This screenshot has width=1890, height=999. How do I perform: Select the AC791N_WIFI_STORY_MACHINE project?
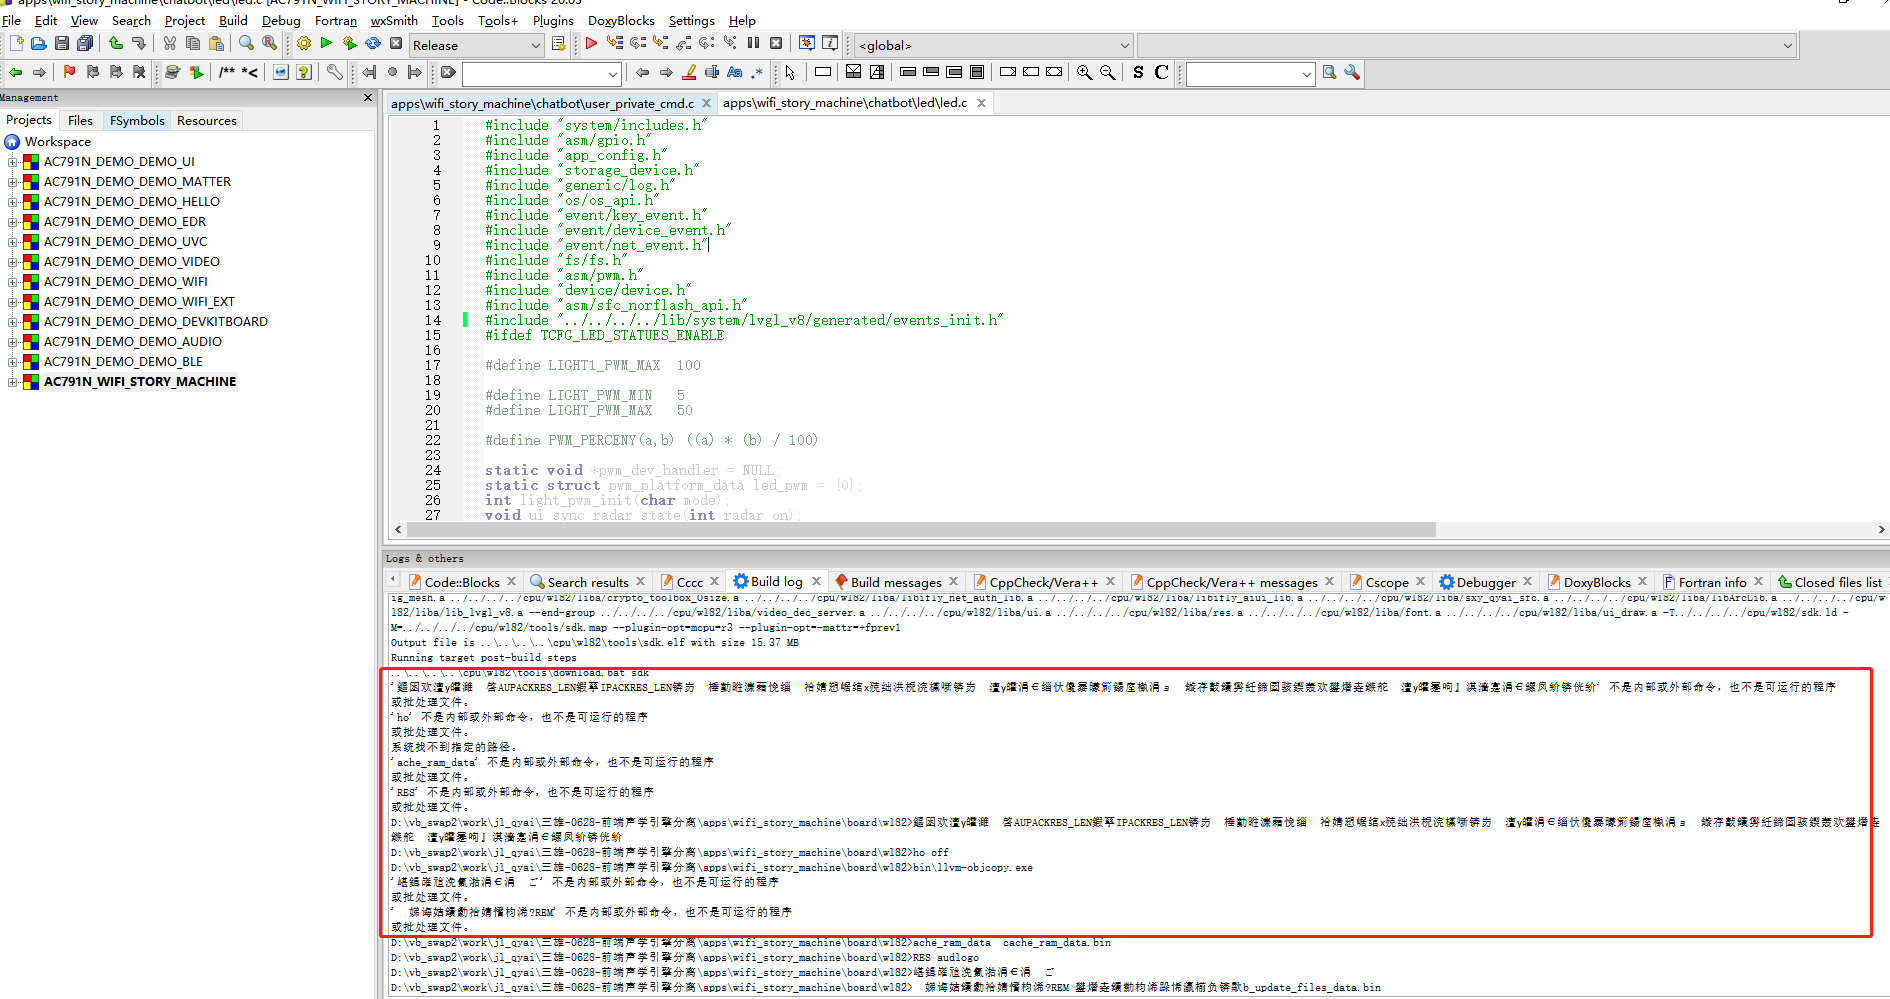(140, 382)
